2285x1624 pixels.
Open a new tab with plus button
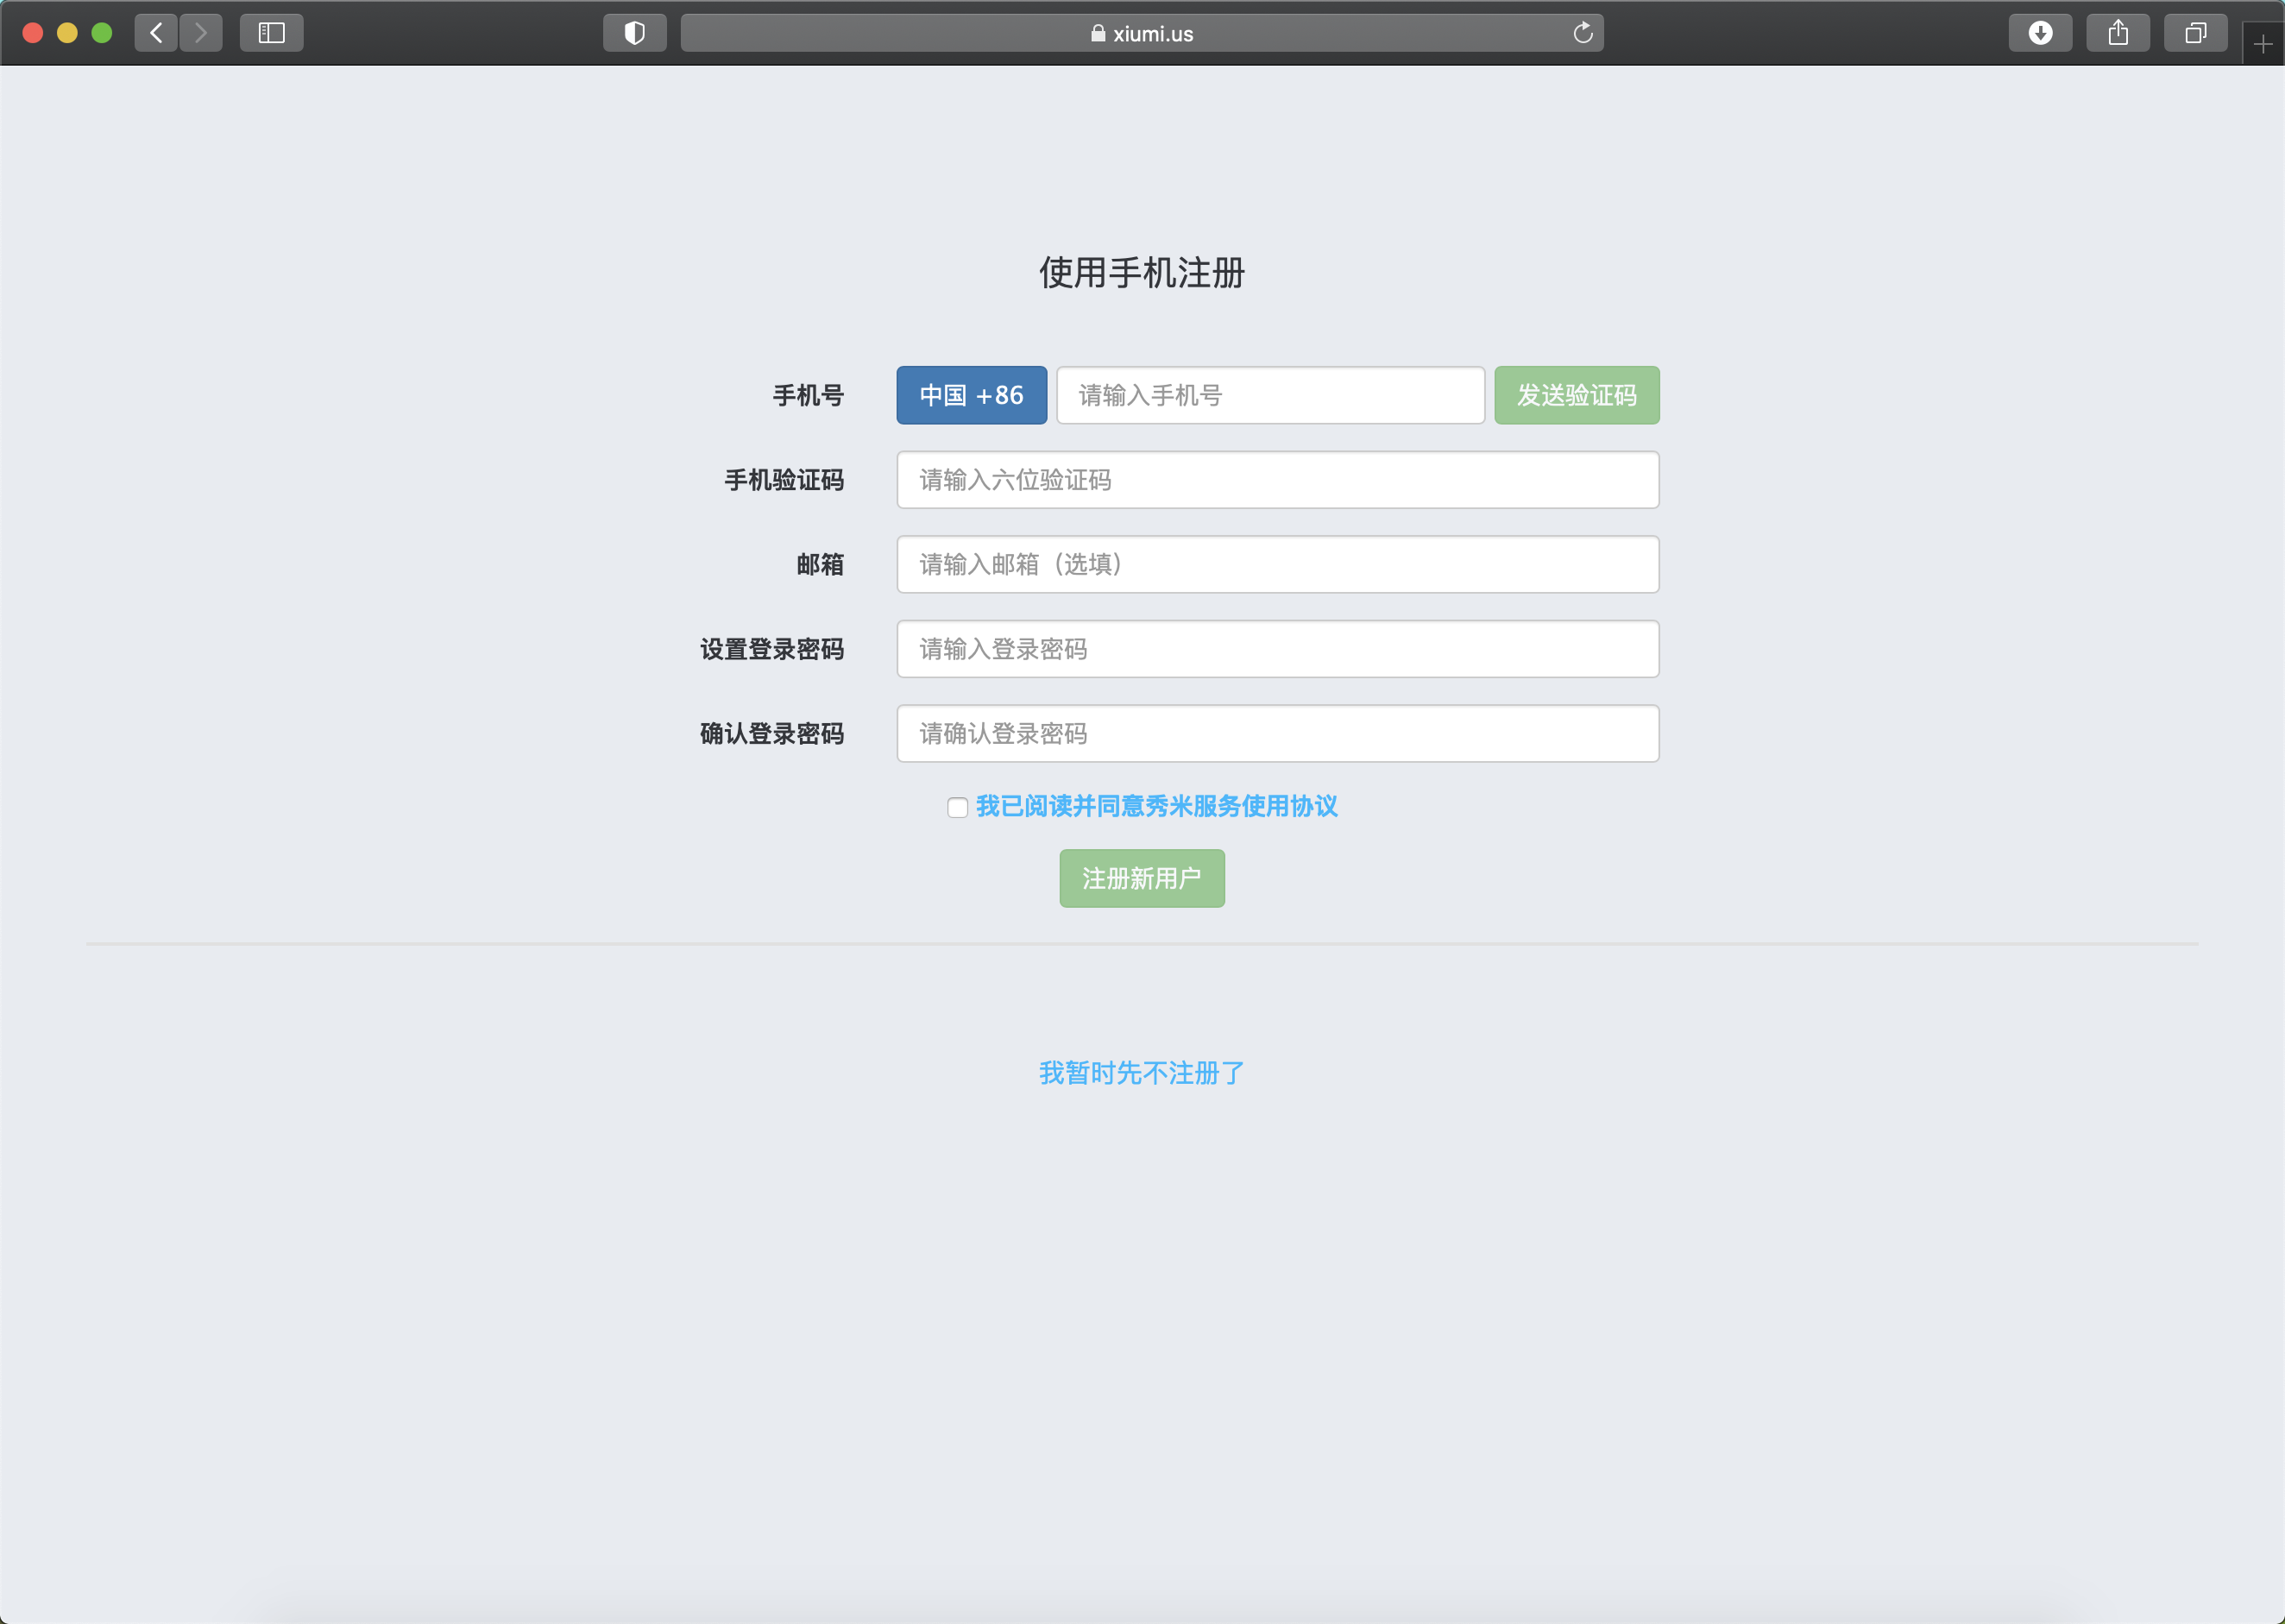tap(2263, 44)
